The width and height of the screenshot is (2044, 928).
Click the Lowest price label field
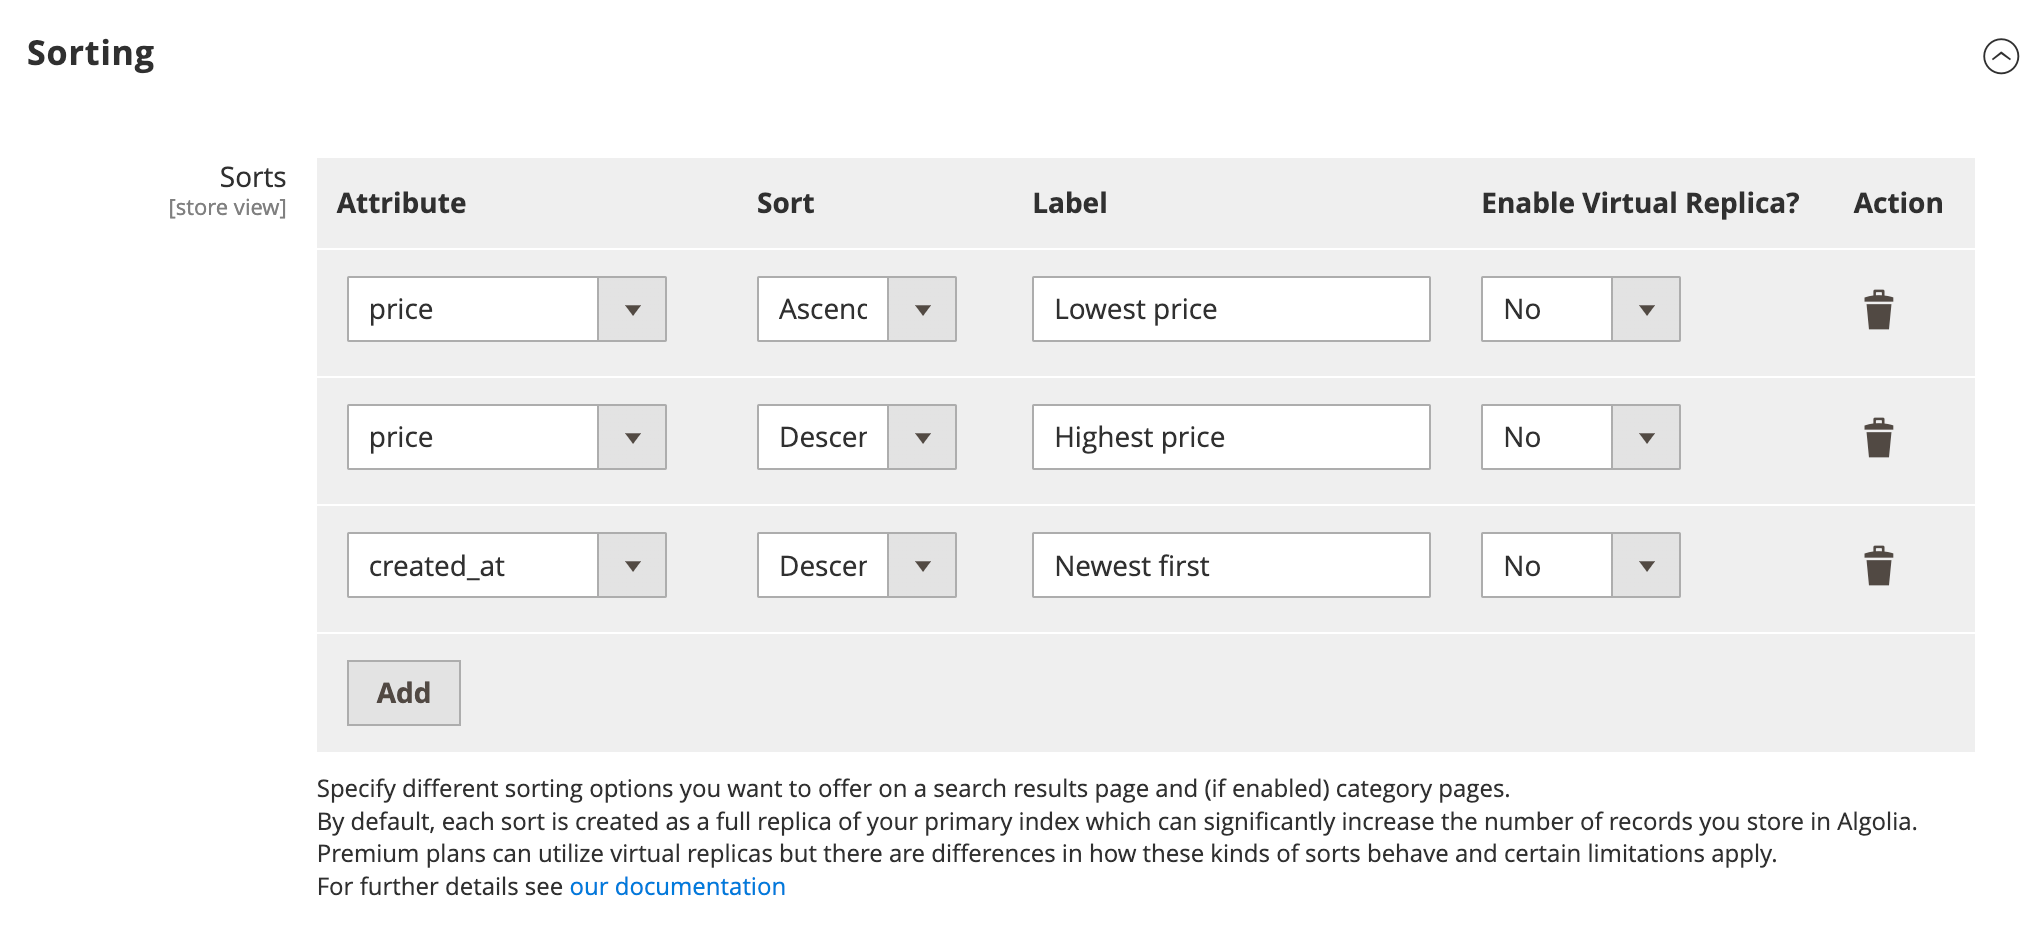[x=1230, y=309]
